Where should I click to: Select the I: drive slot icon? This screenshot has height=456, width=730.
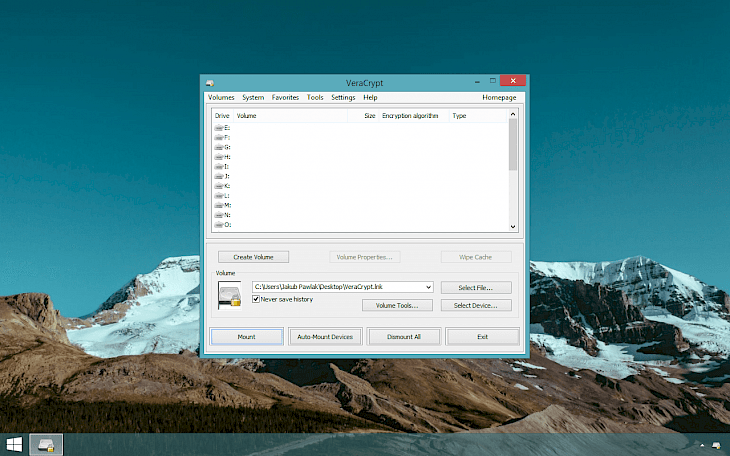[x=219, y=166]
